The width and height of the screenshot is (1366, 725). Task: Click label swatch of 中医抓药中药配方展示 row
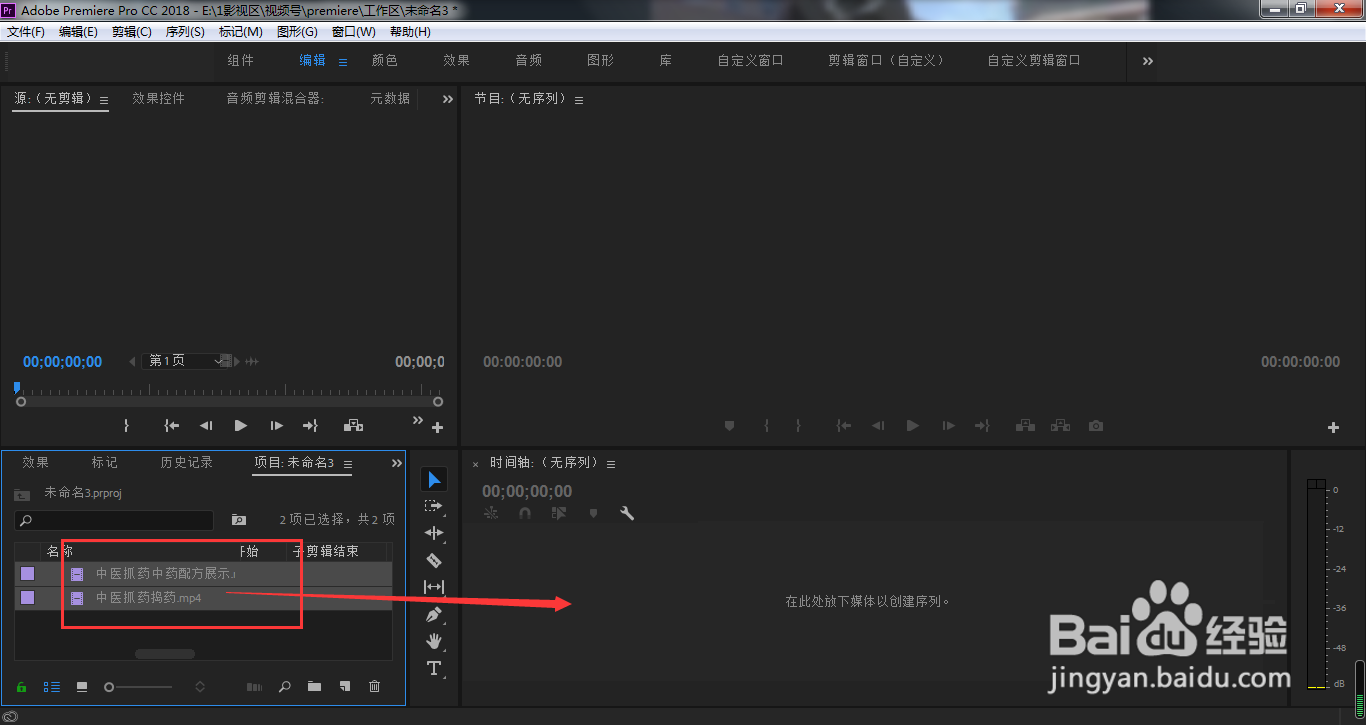pos(28,574)
